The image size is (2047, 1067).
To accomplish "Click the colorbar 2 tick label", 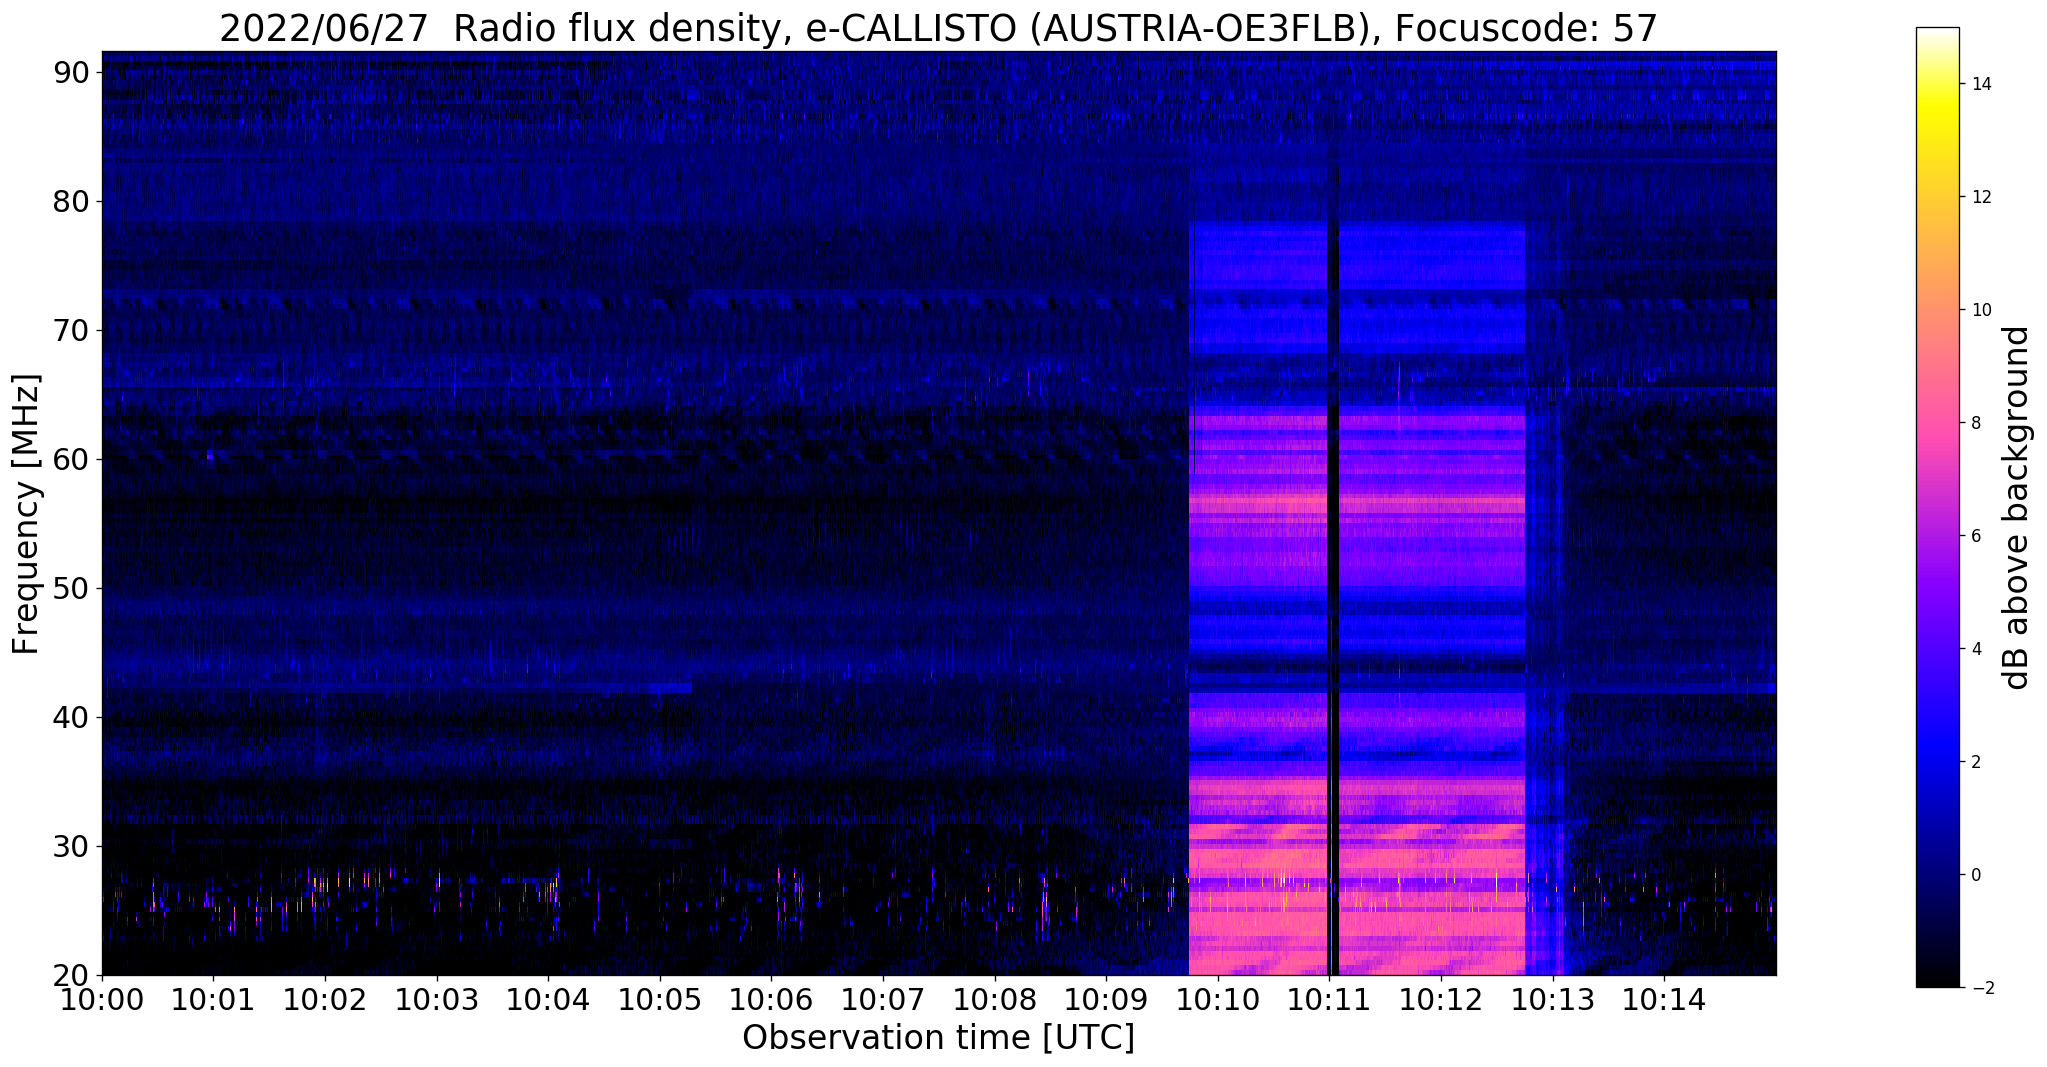I will pyautogui.click(x=1975, y=762).
